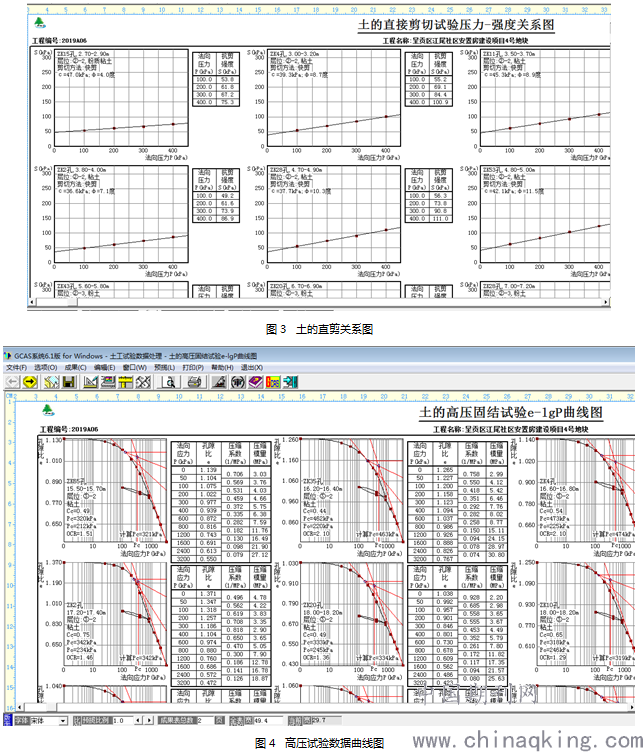
Task: Increase 缩图比例 with the right arrow
Action: [x=149, y=721]
